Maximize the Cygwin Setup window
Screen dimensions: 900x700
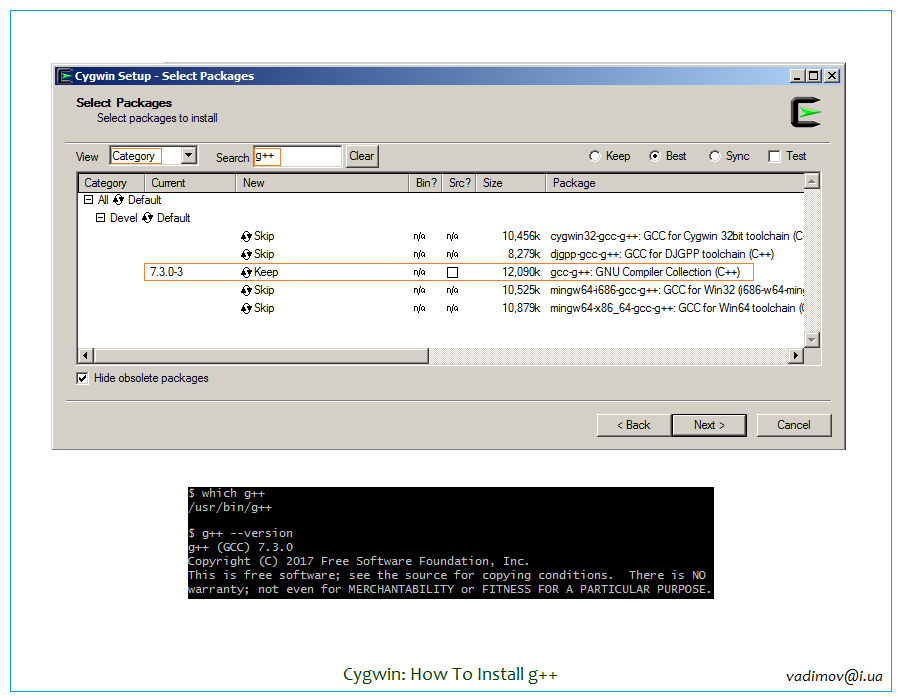[x=813, y=76]
